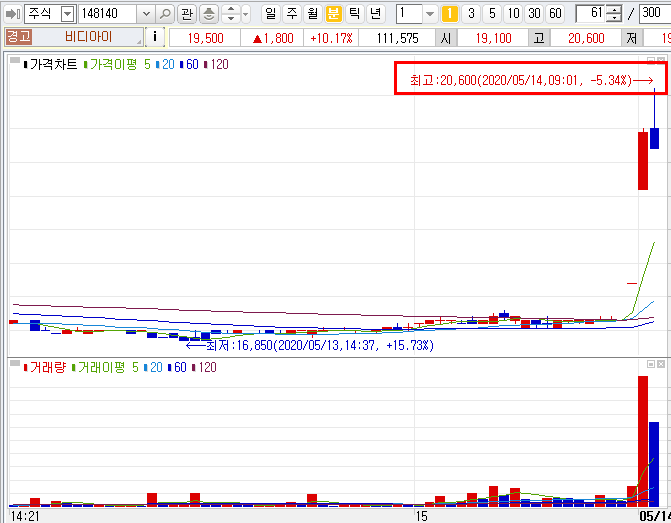Image resolution: width=671 pixels, height=523 pixels.
Task: Click the 고 high price label
Action: pos(539,39)
